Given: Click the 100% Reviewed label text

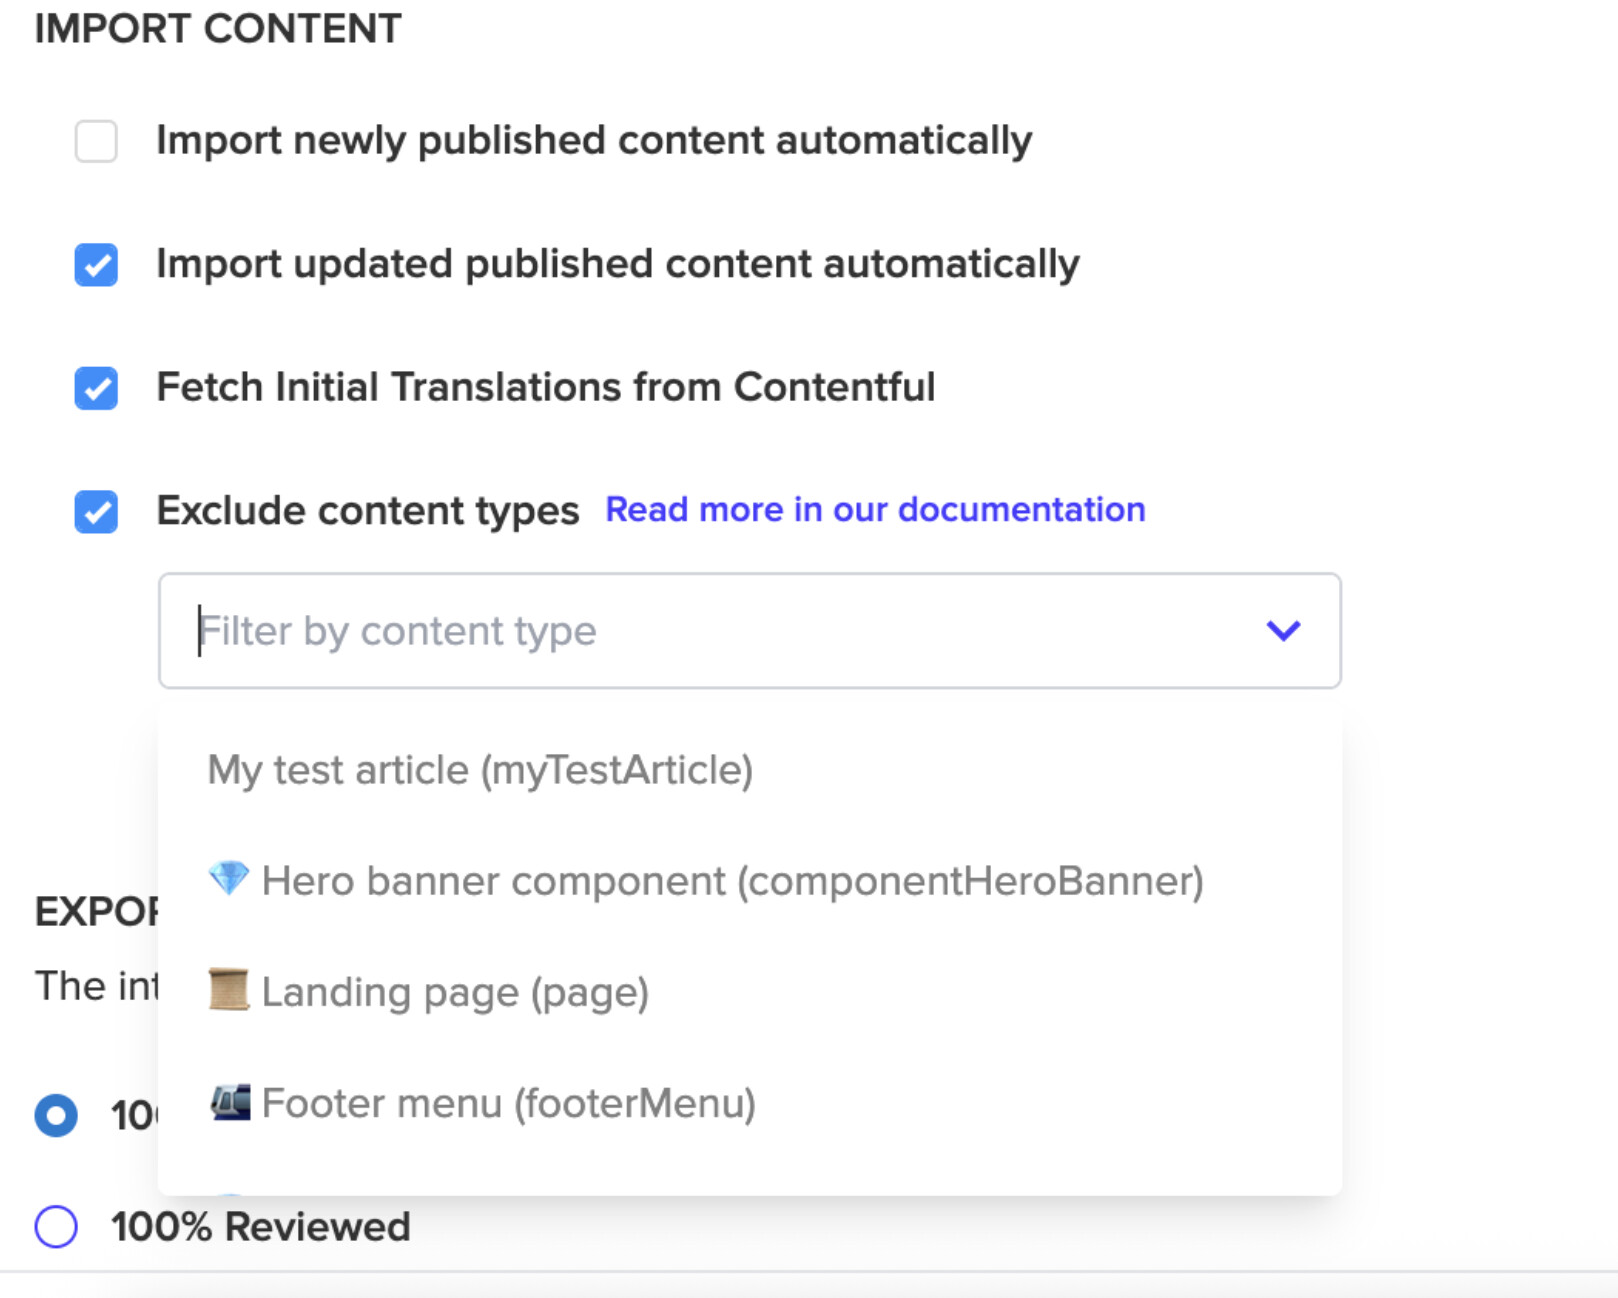Looking at the screenshot, I should pos(260,1227).
